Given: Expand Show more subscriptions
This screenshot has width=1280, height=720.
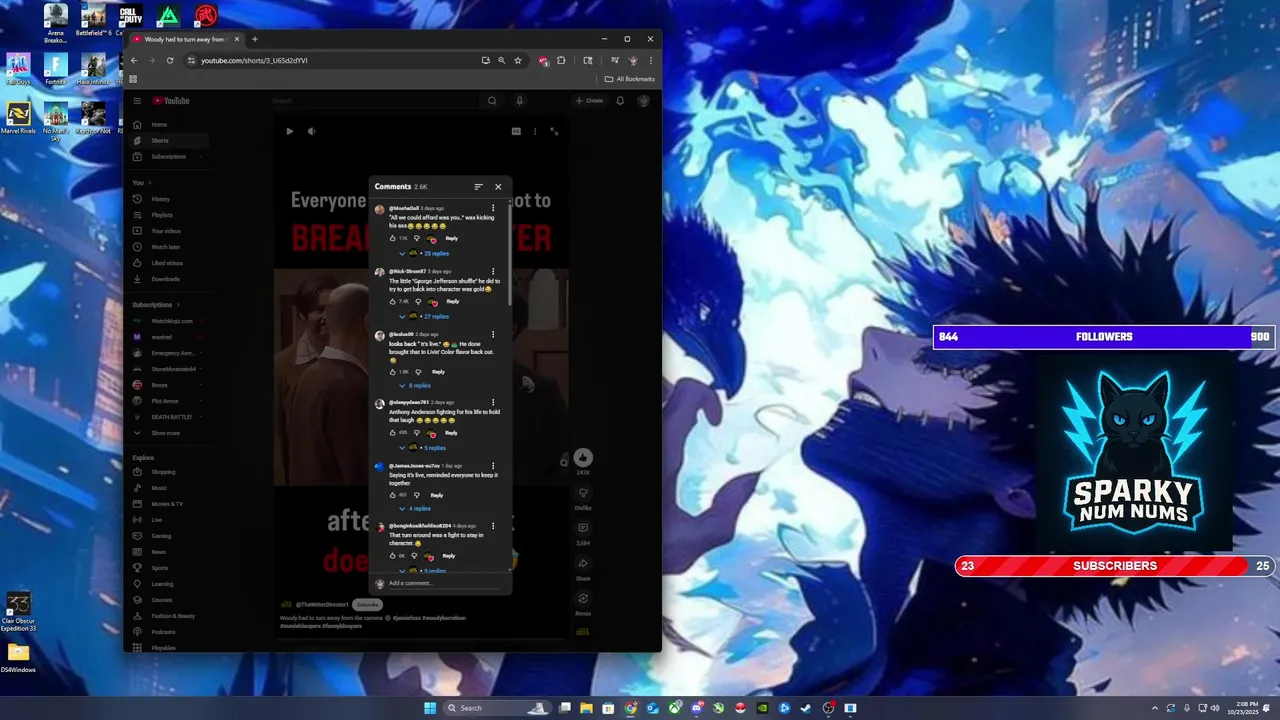Looking at the screenshot, I should point(167,433).
